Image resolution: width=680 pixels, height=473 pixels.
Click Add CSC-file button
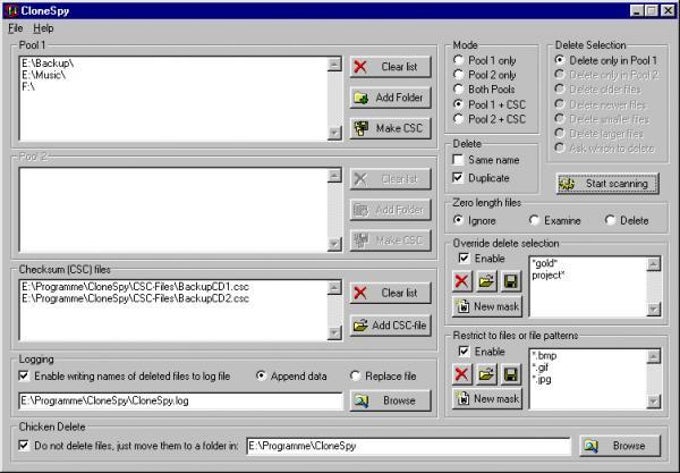(390, 325)
